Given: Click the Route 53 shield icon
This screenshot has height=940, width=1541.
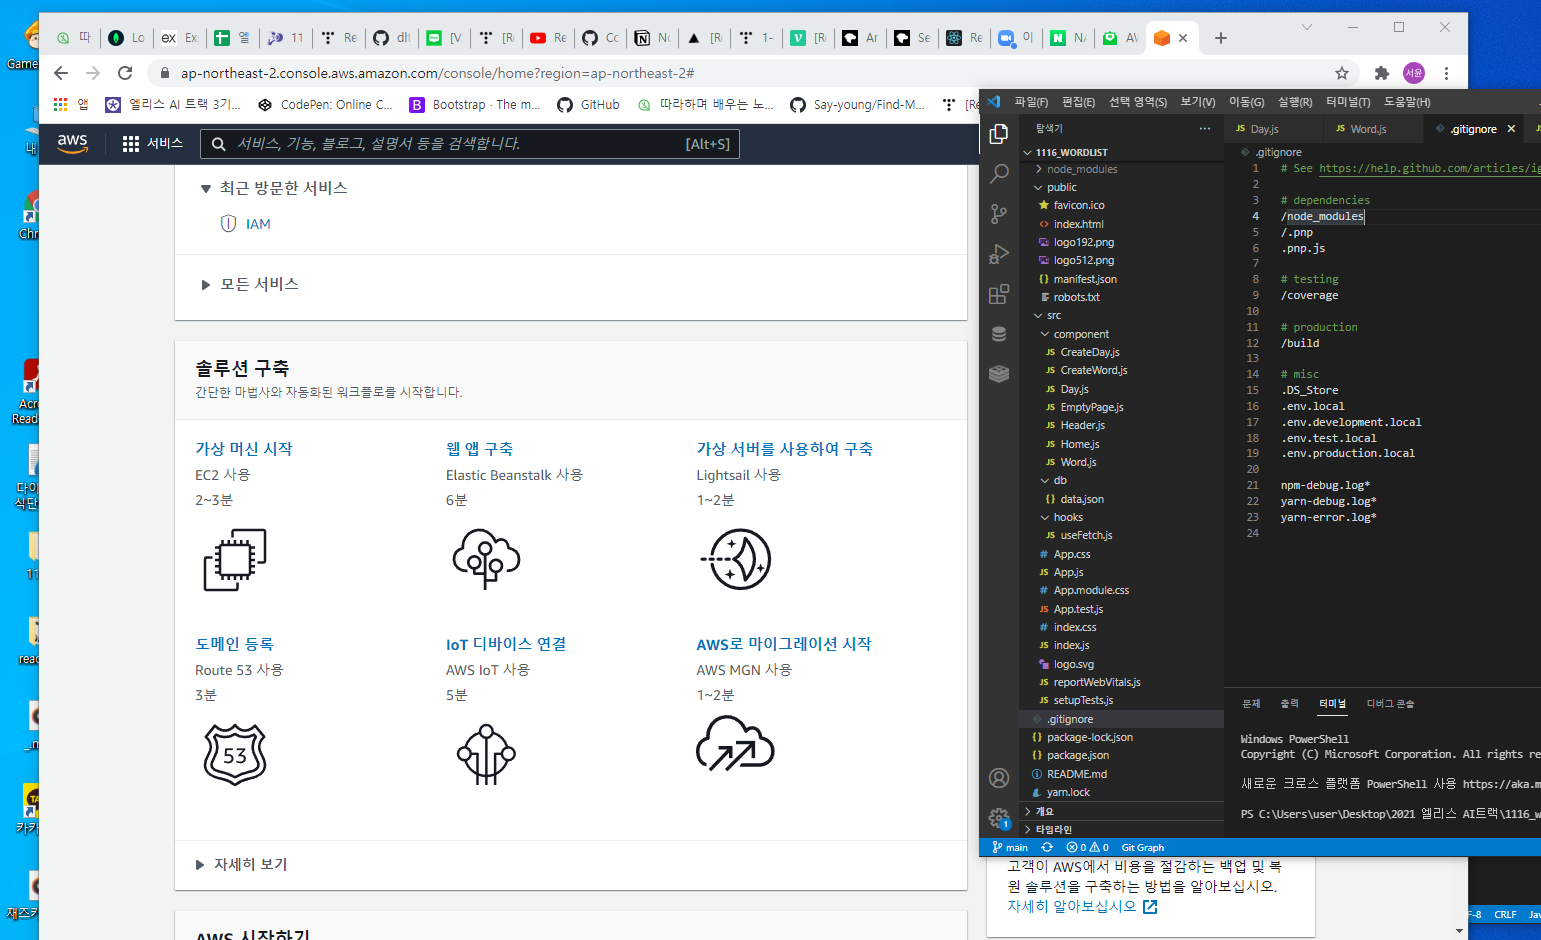Looking at the screenshot, I should [235, 754].
